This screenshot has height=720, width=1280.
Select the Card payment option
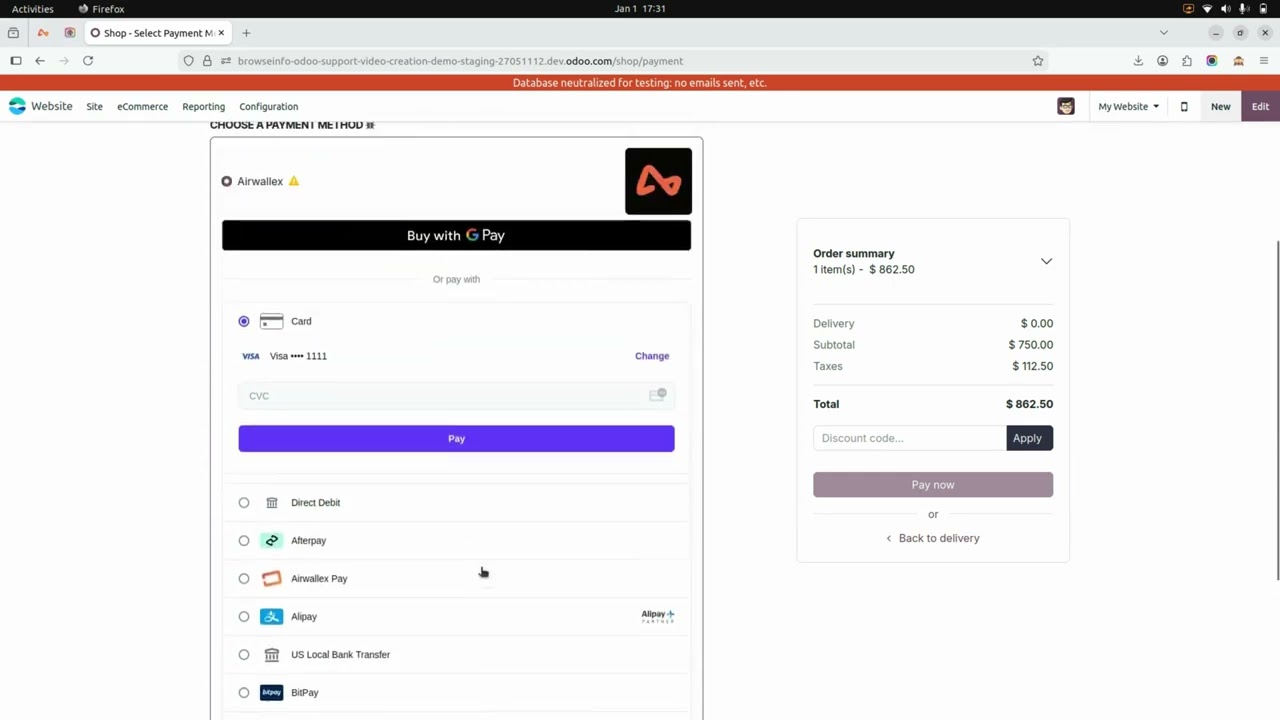(244, 321)
